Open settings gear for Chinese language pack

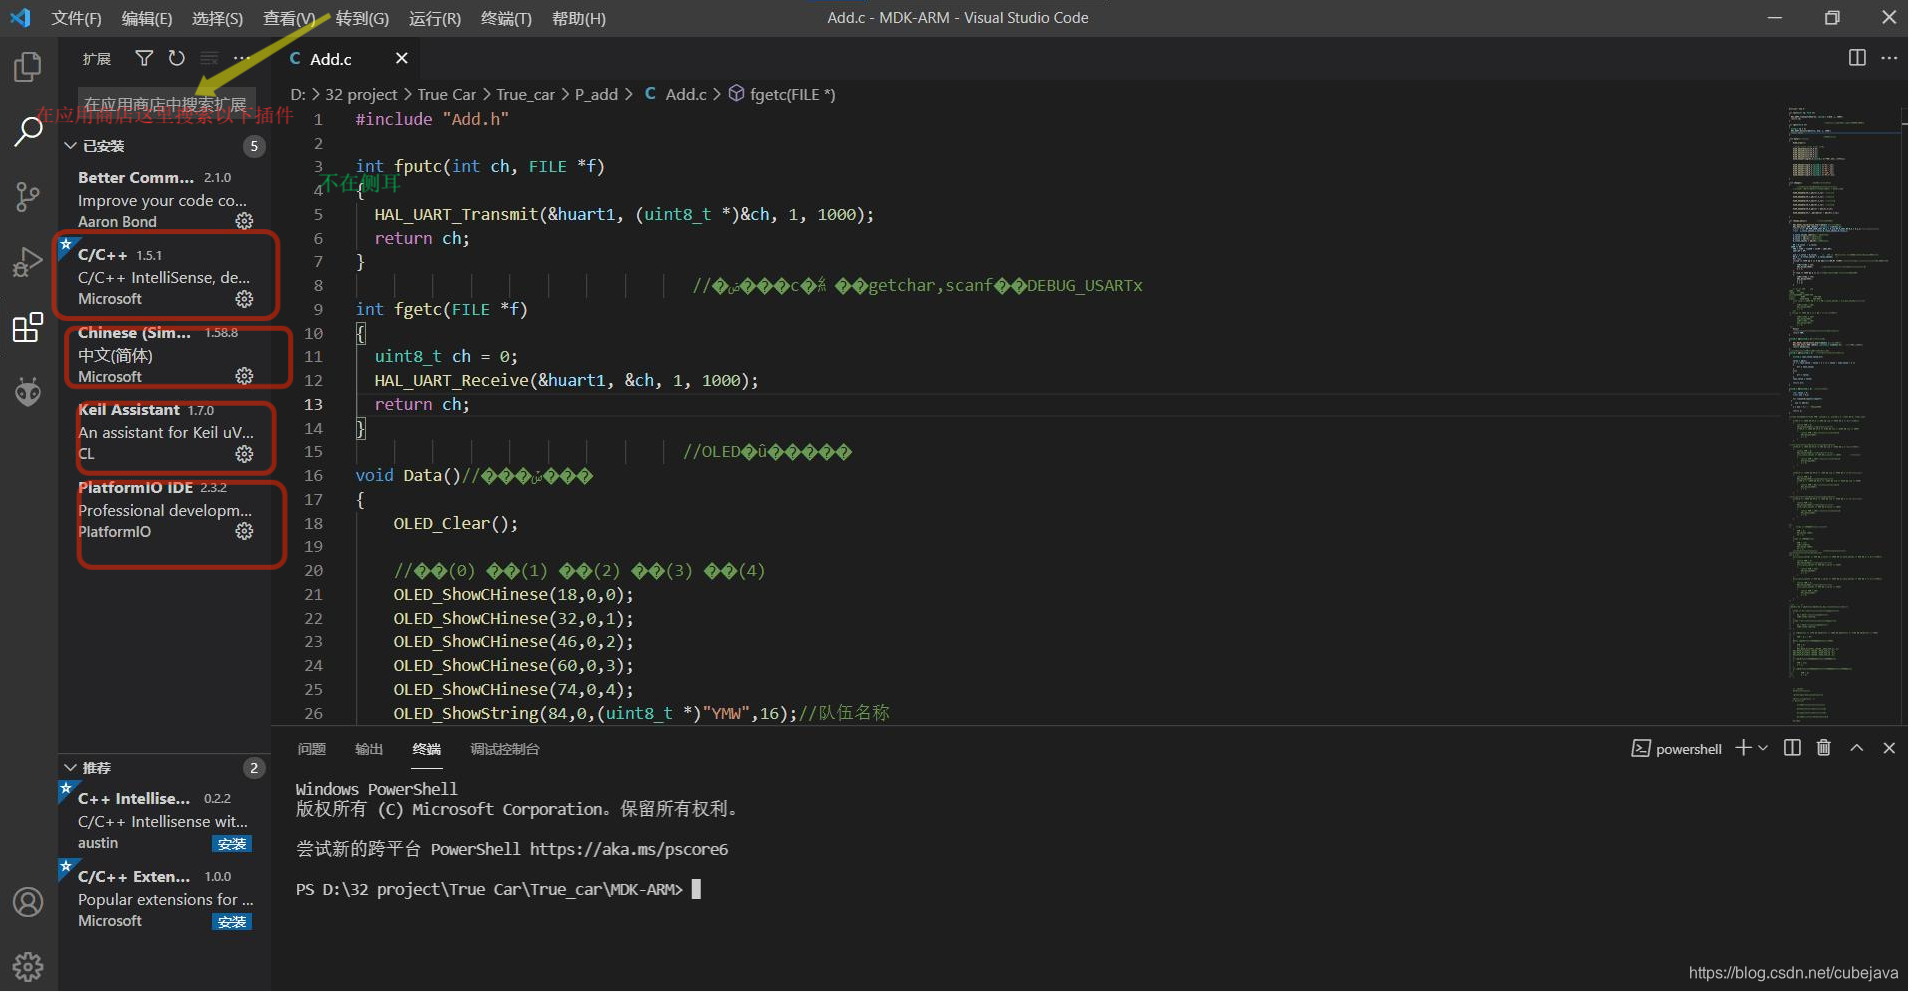(244, 376)
